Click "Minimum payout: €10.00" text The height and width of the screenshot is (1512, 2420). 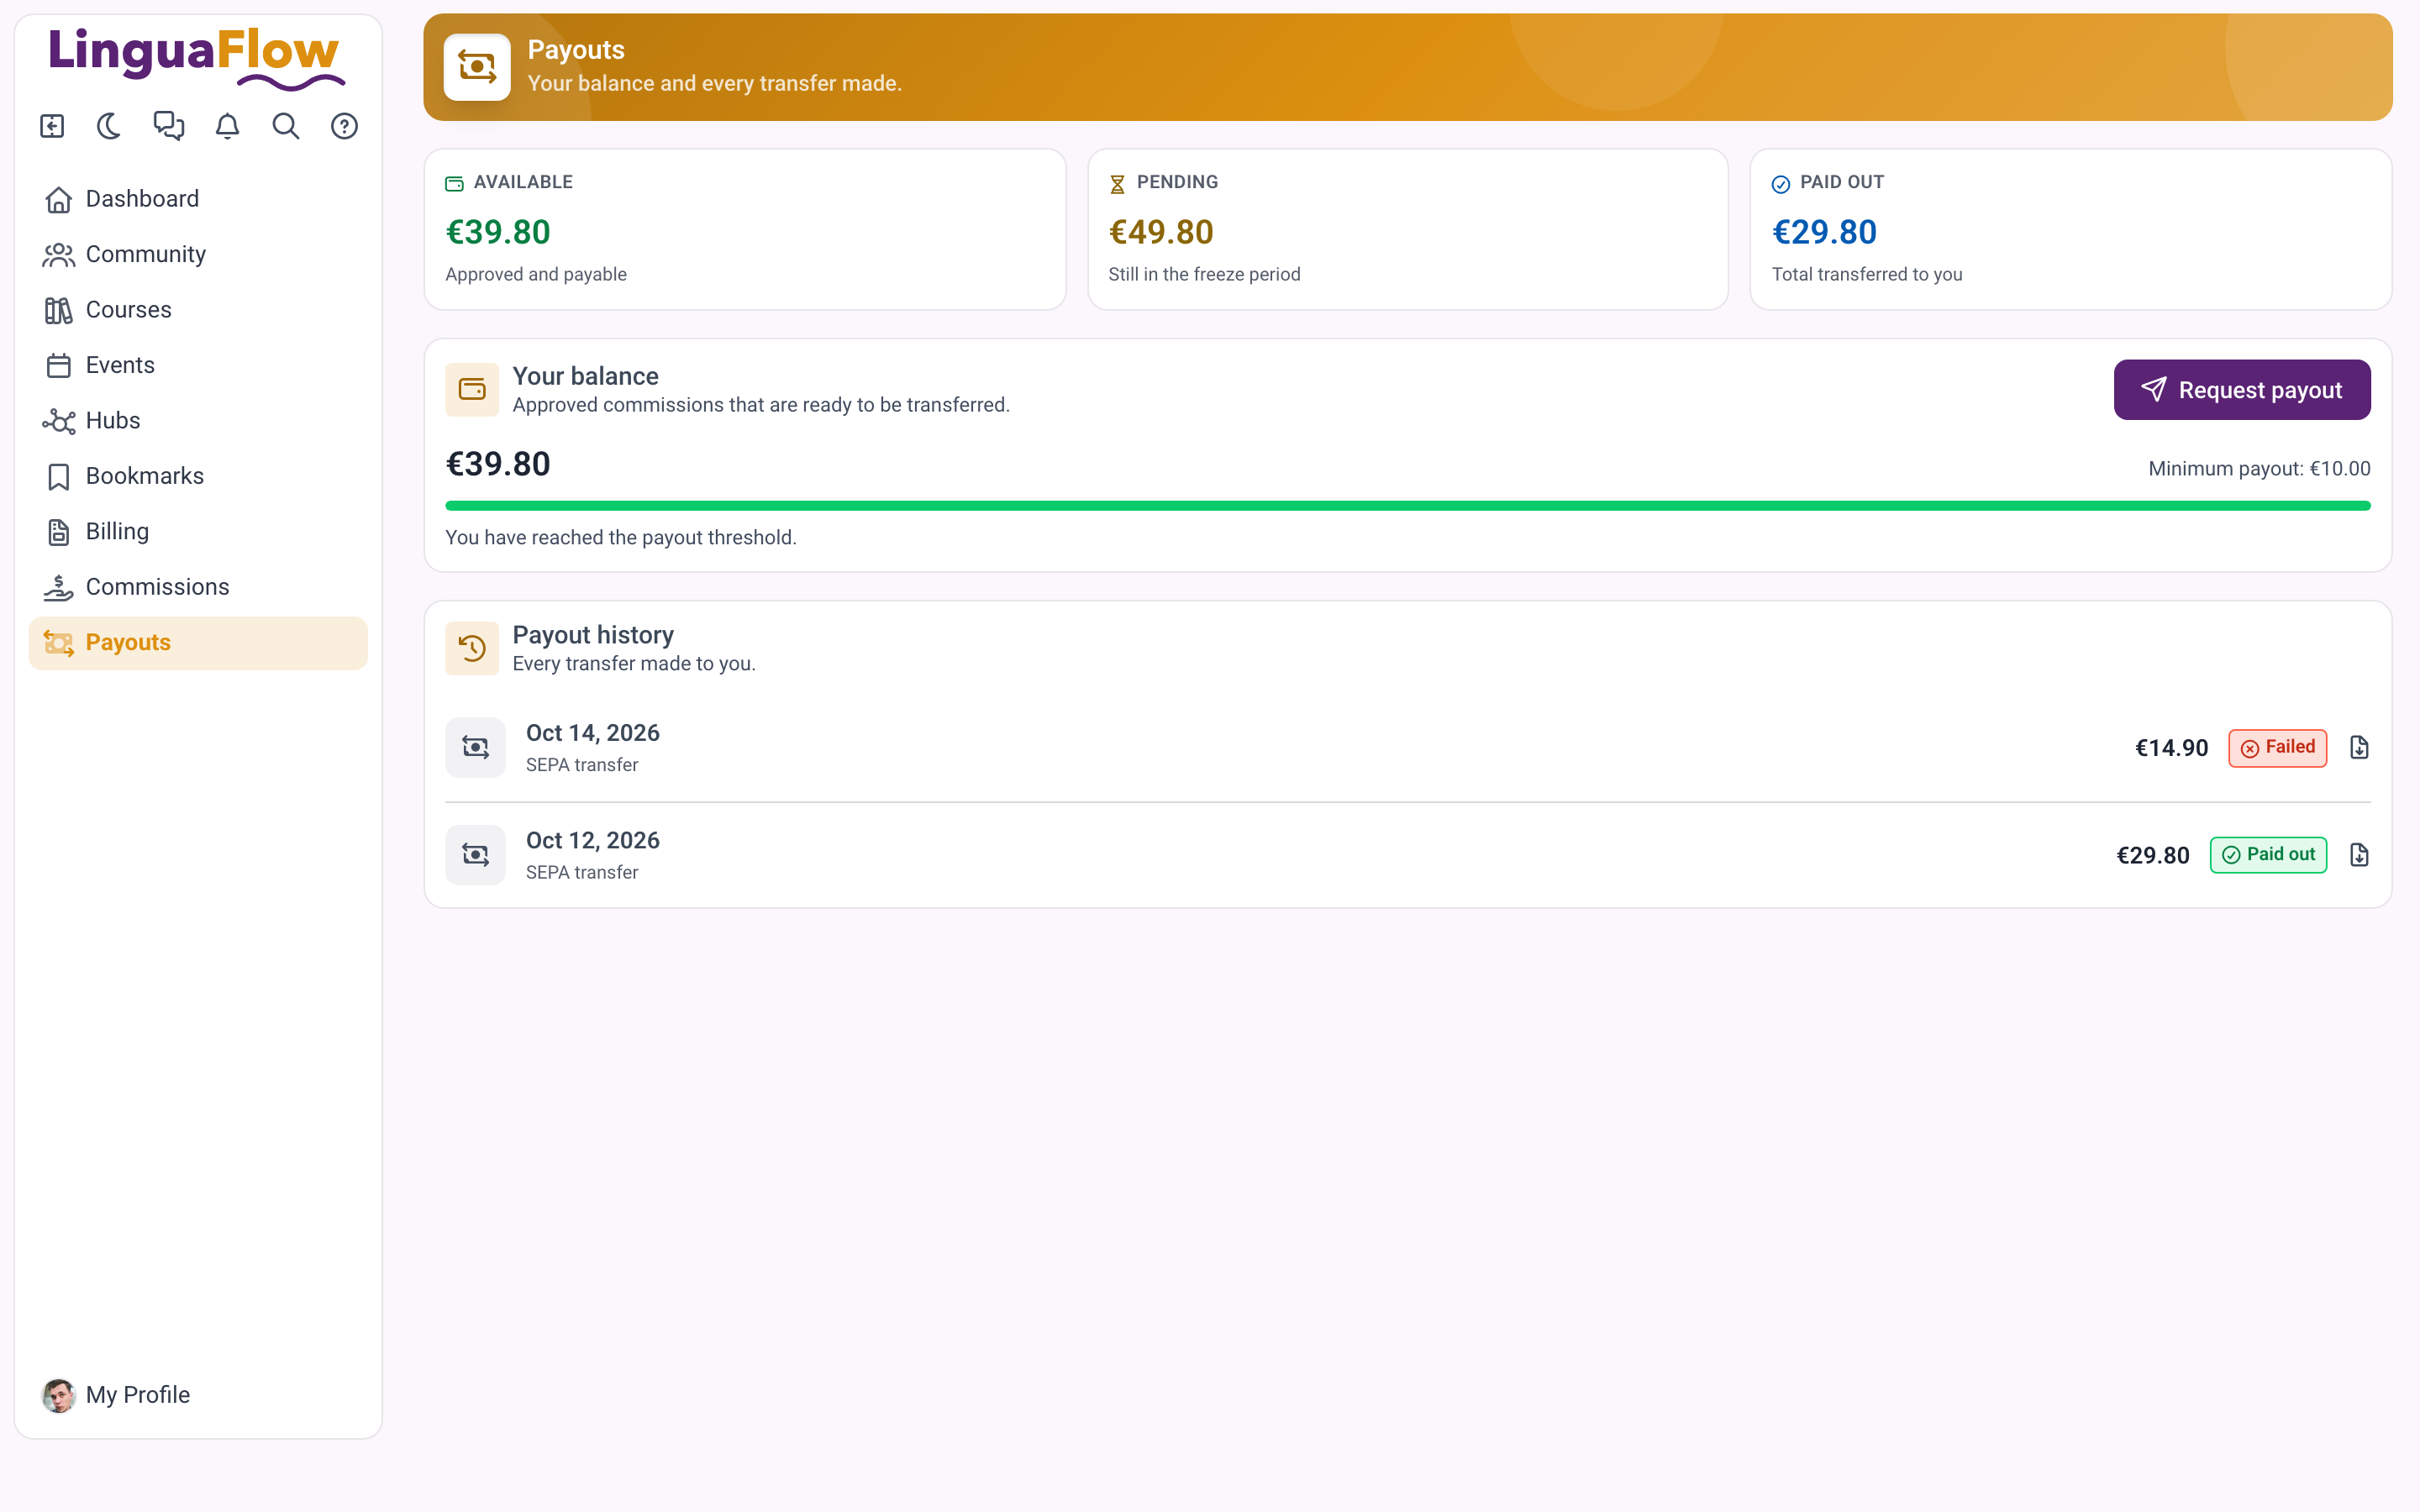point(2259,469)
